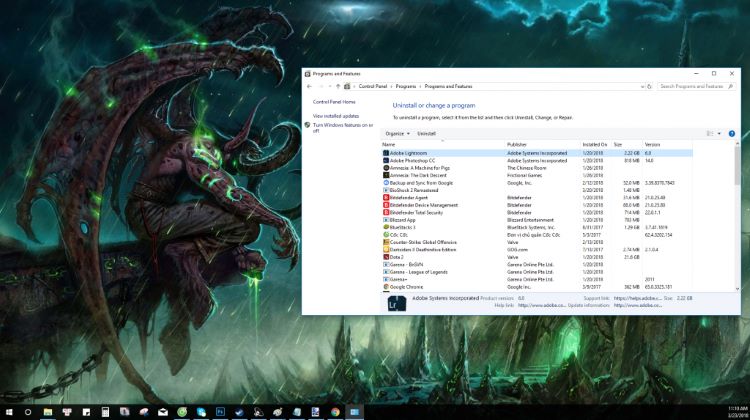Click the Uninstall toolbar button

tap(426, 134)
